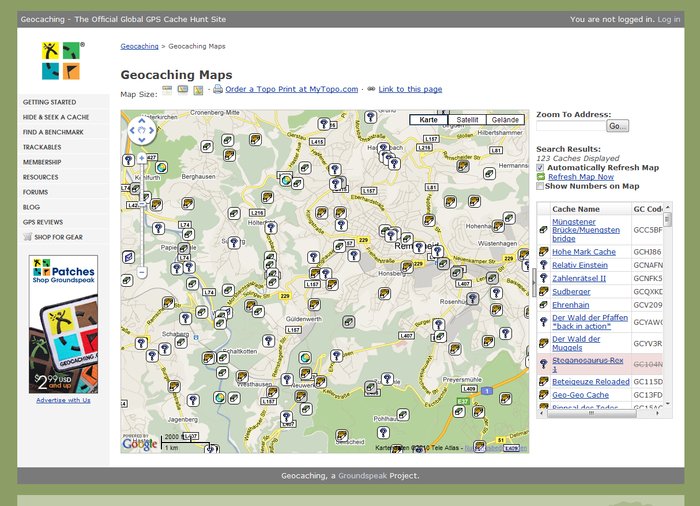Click the mystery icon in the Relativ Einstein row
The width and height of the screenshot is (700, 506).
tap(543, 265)
